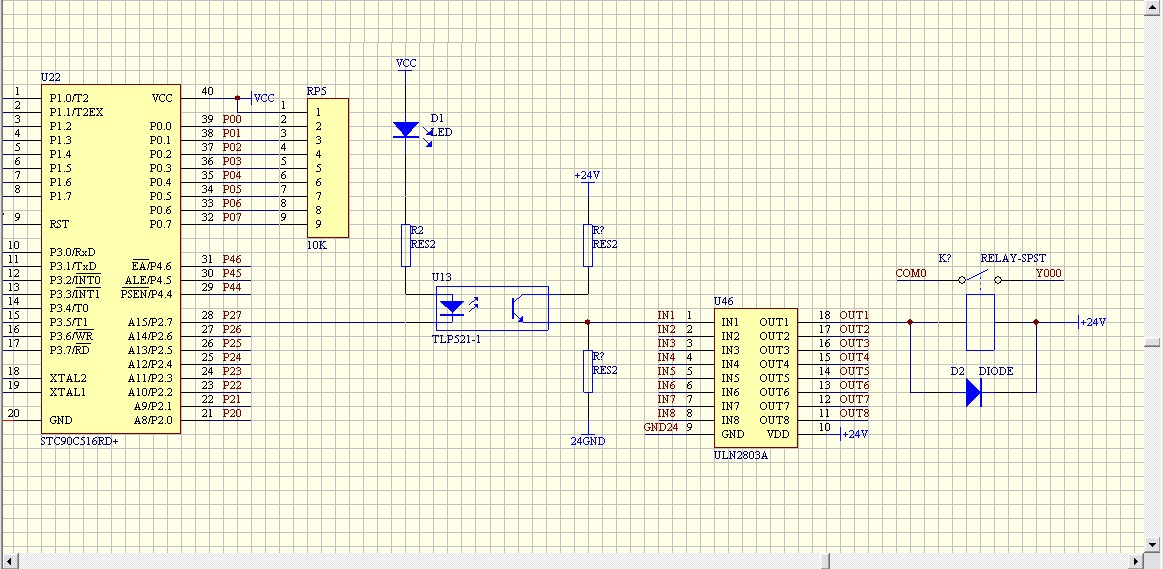Click the R2 resistor symbol
Viewport: 1163px width, 569px height.
click(x=406, y=246)
